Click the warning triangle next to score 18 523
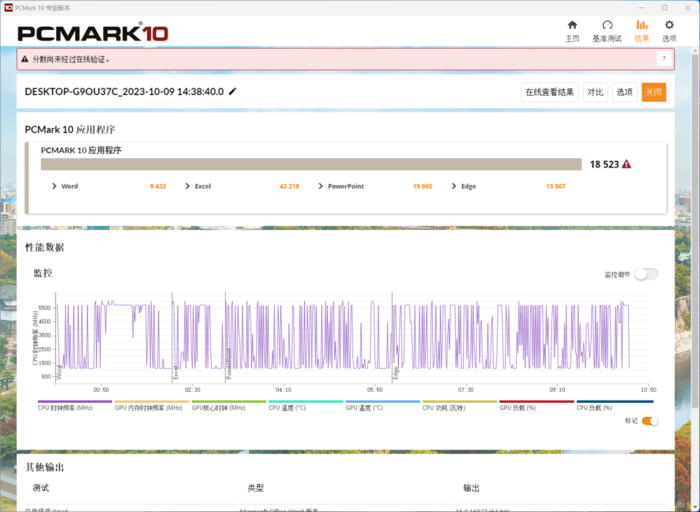700x512 pixels. point(626,164)
